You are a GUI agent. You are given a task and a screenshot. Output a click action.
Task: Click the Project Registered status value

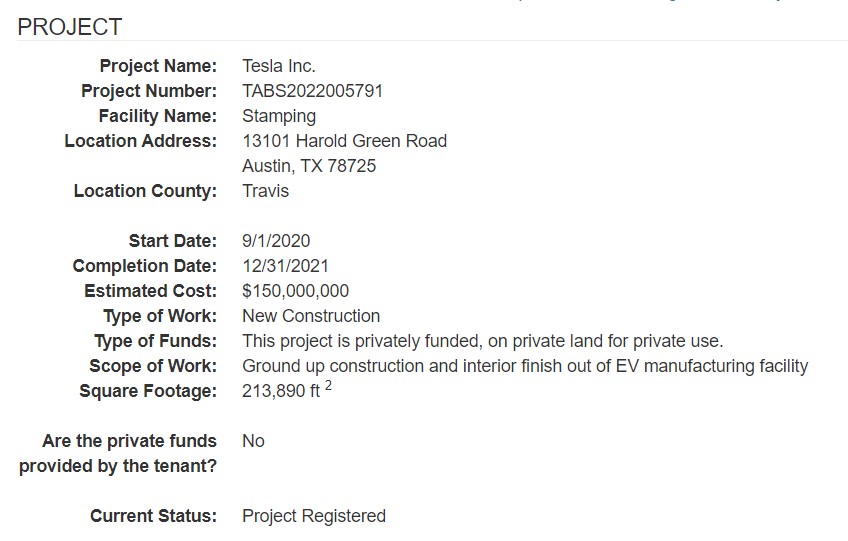pos(314,516)
